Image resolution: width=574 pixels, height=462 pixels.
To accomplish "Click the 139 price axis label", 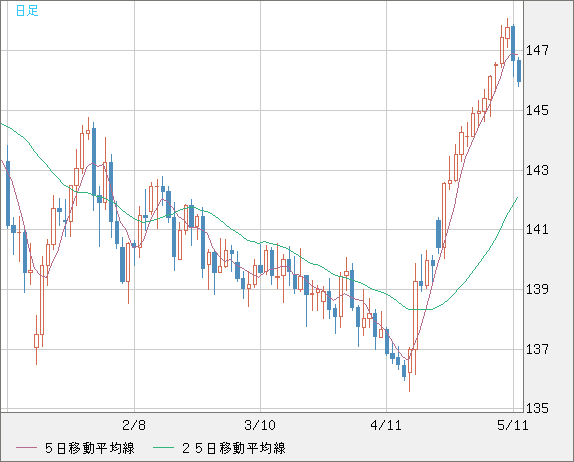I will point(537,289).
